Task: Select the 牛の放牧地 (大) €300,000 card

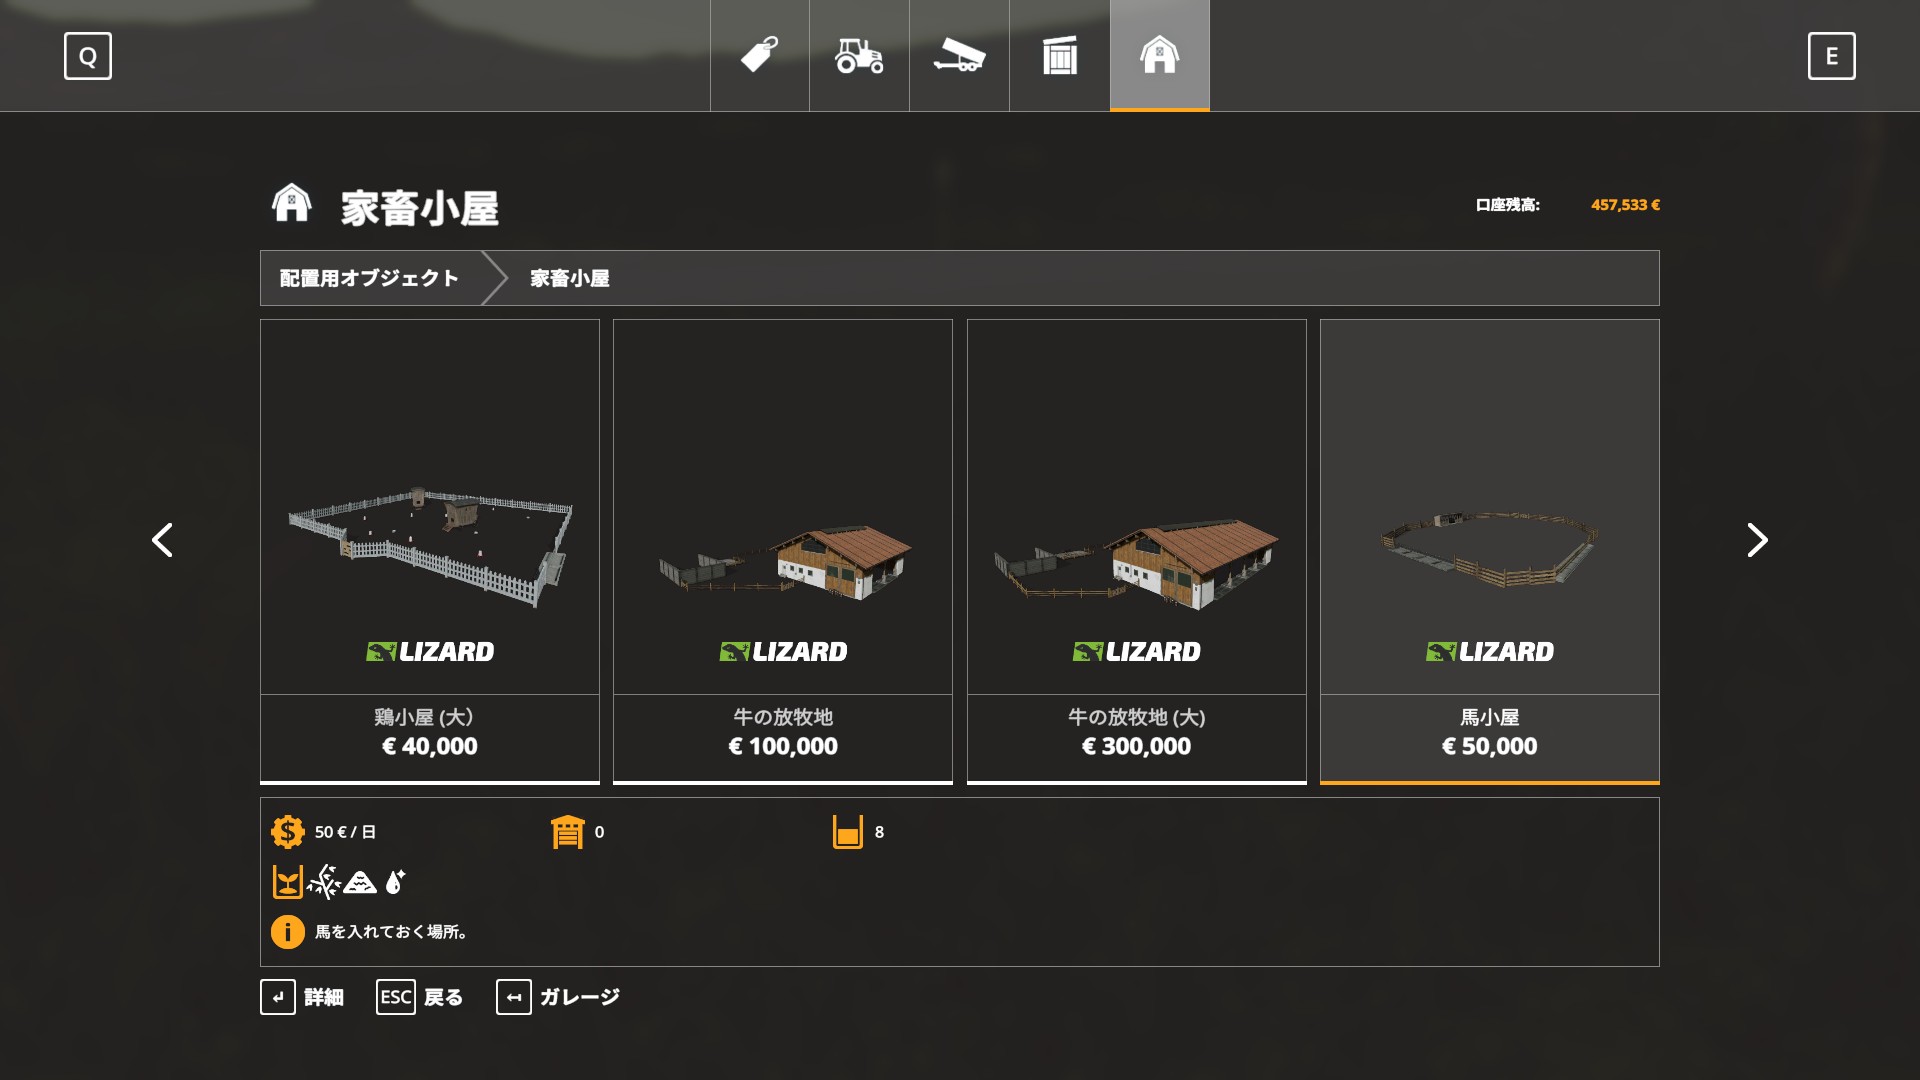Action: pos(1137,552)
